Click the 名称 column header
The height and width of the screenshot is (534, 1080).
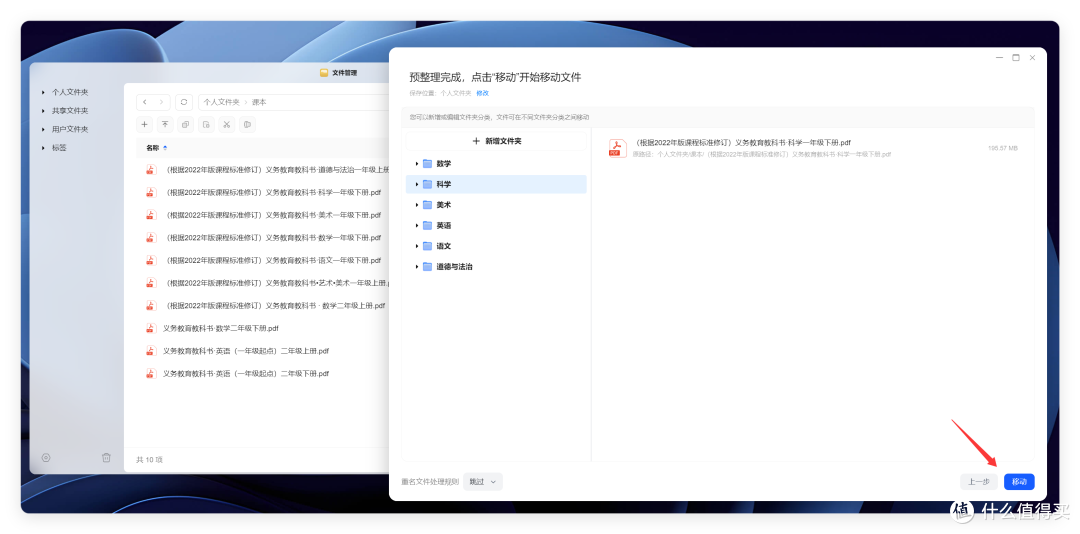click(152, 148)
